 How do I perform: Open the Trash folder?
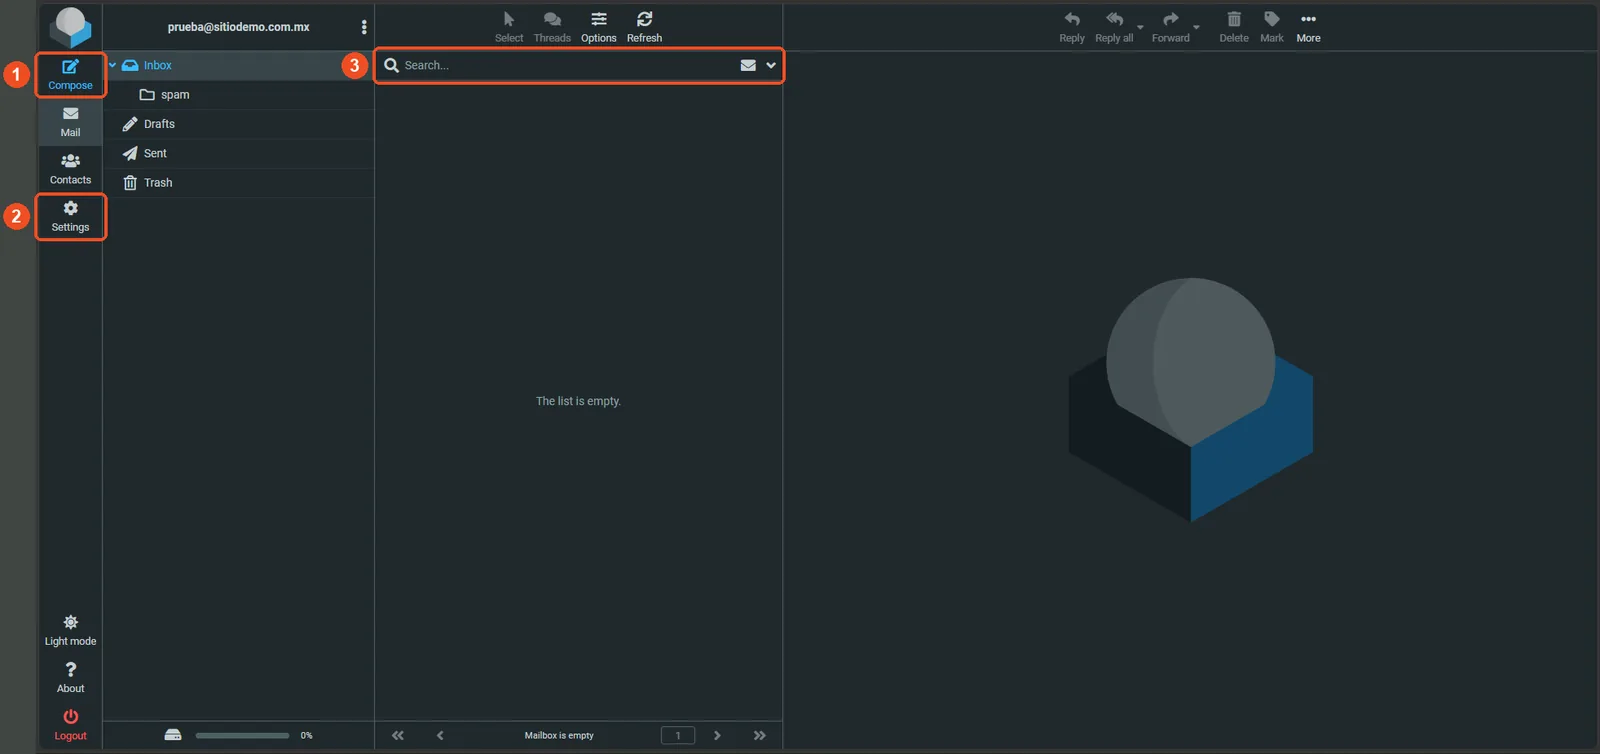240,182
